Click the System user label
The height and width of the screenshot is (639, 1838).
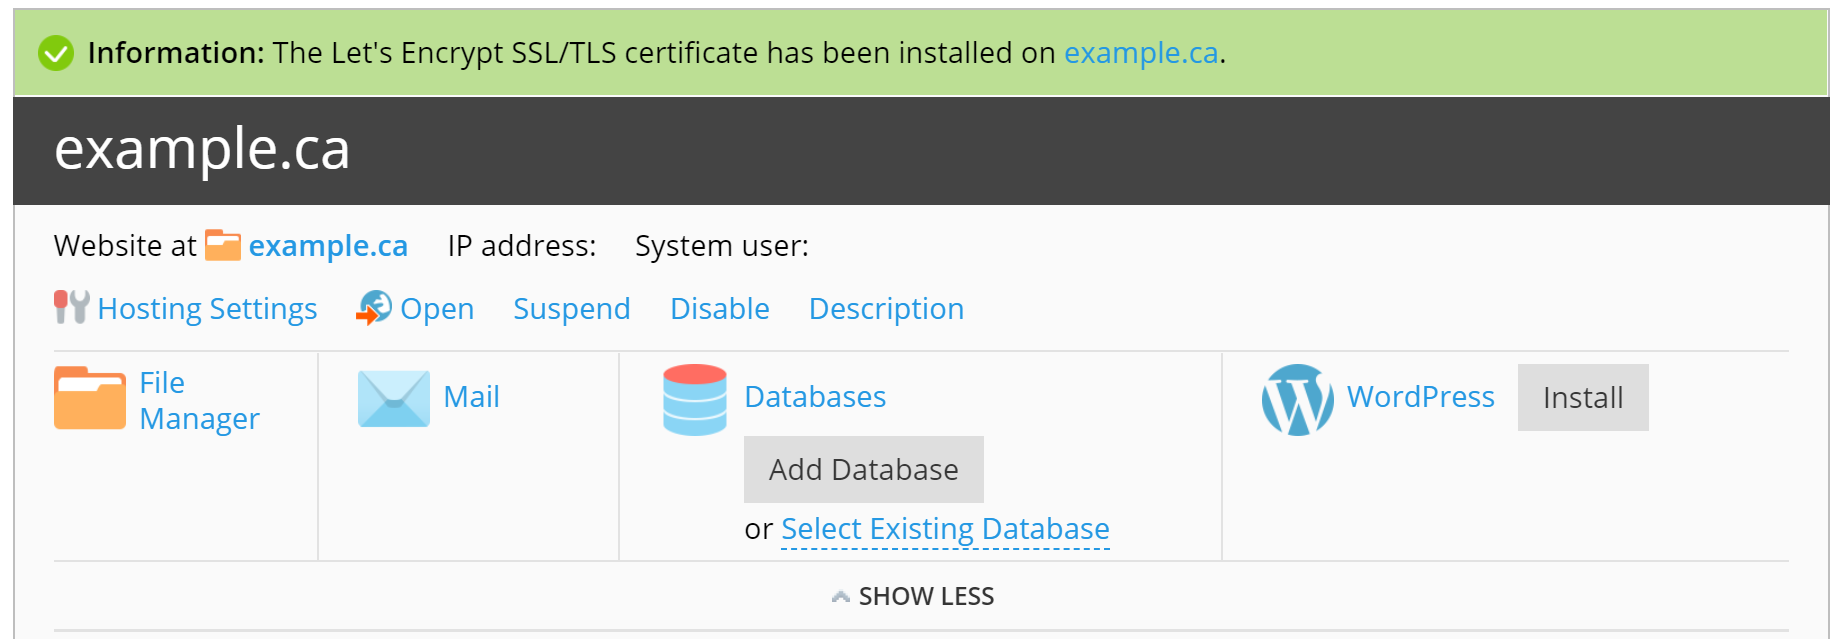[722, 246]
